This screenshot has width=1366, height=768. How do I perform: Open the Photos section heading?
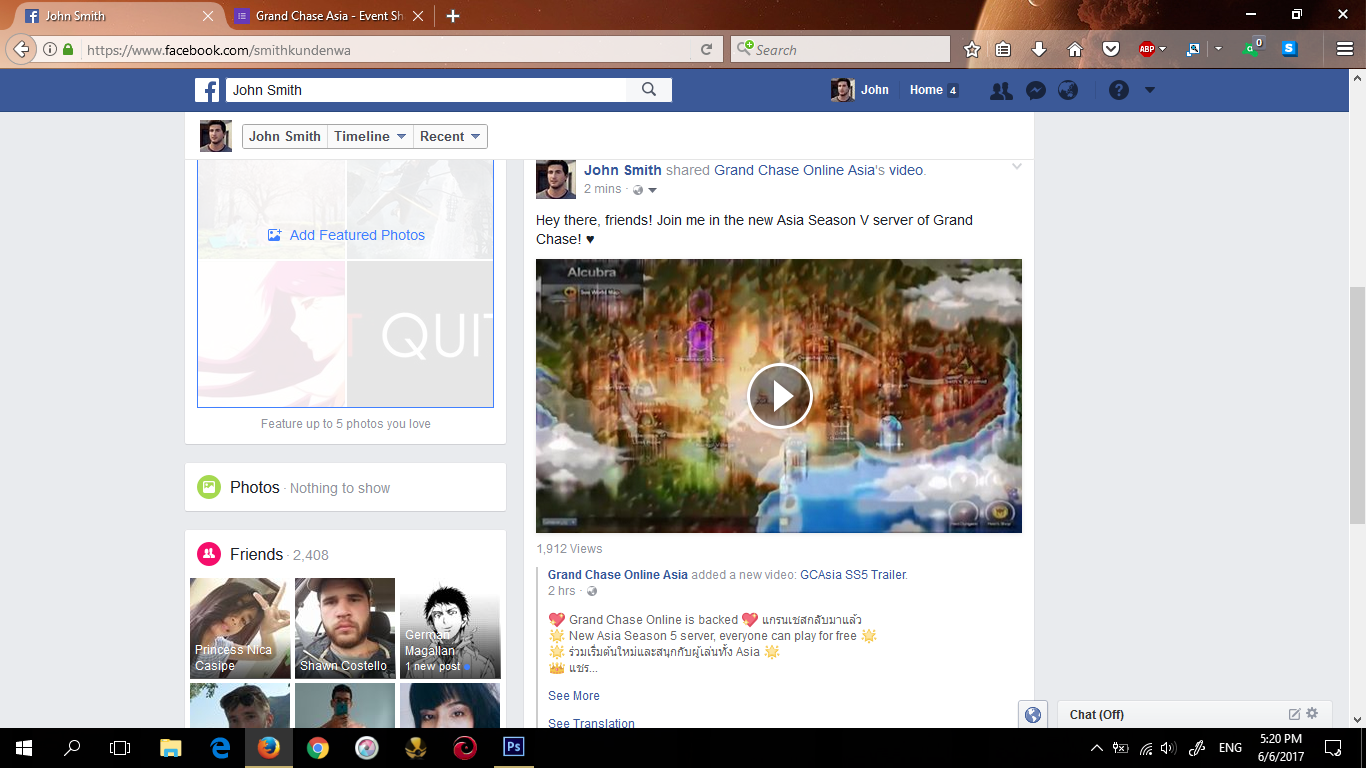tap(255, 487)
